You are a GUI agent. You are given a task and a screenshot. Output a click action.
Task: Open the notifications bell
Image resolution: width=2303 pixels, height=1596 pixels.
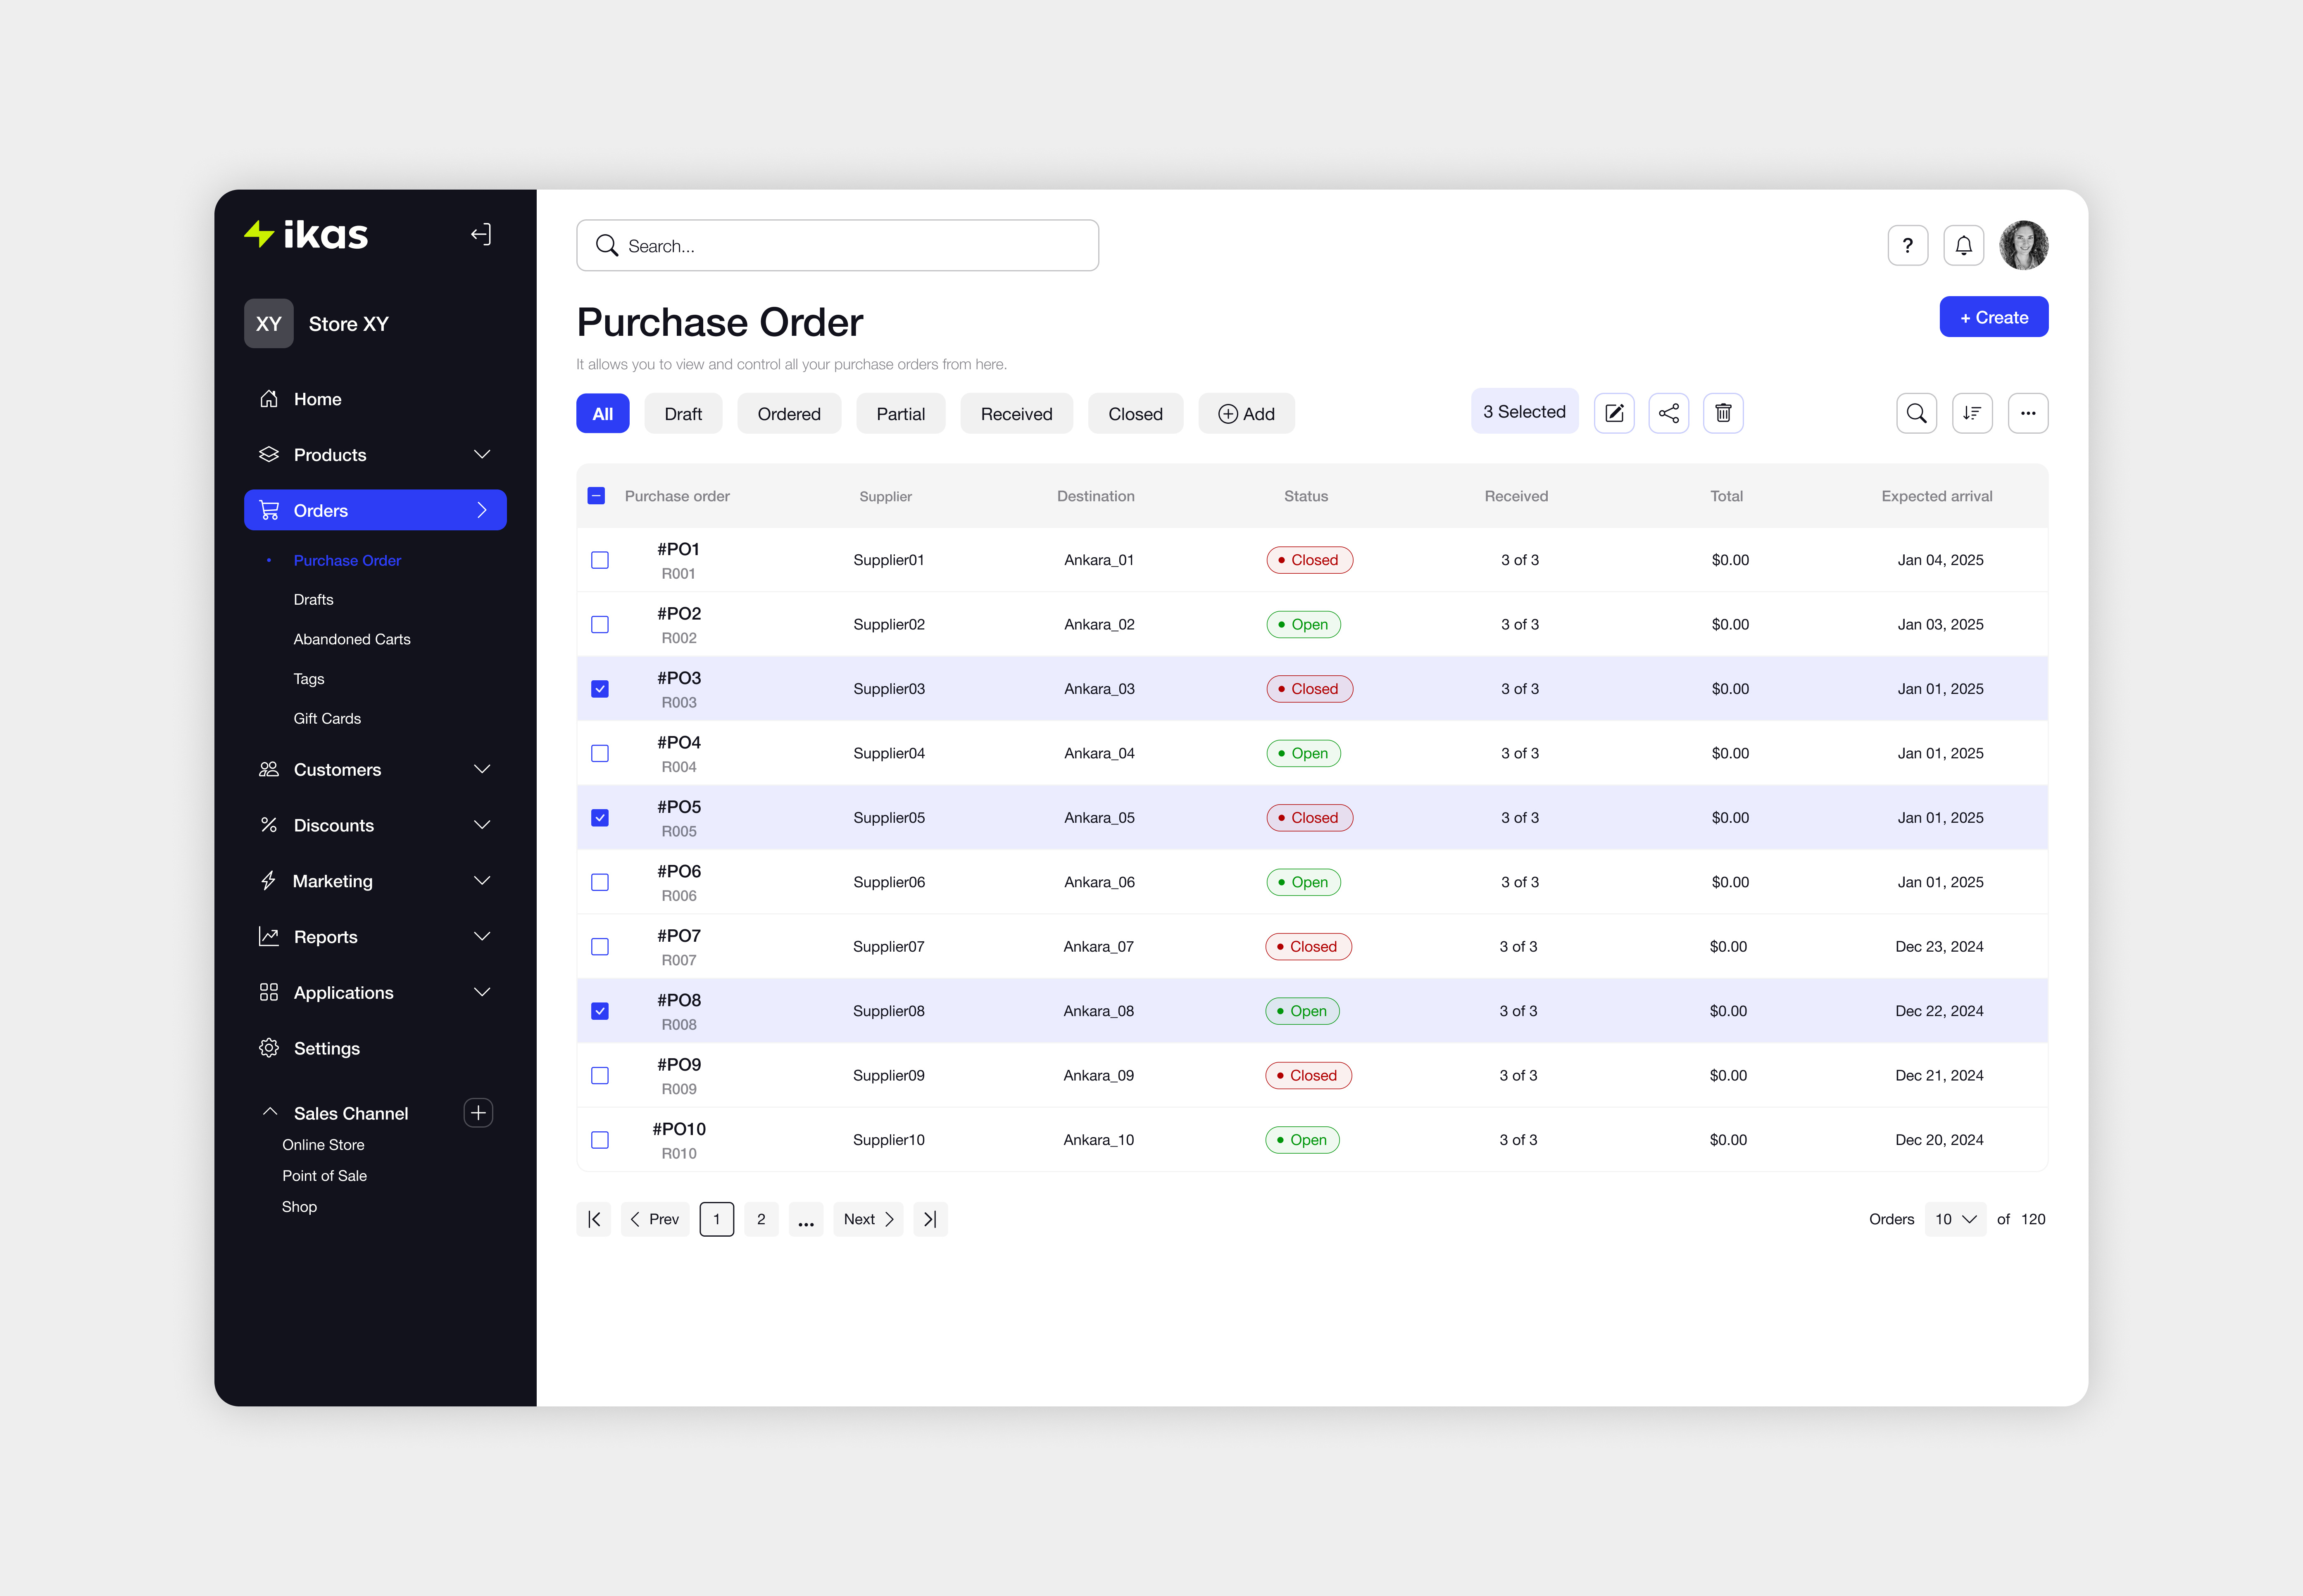(1963, 245)
